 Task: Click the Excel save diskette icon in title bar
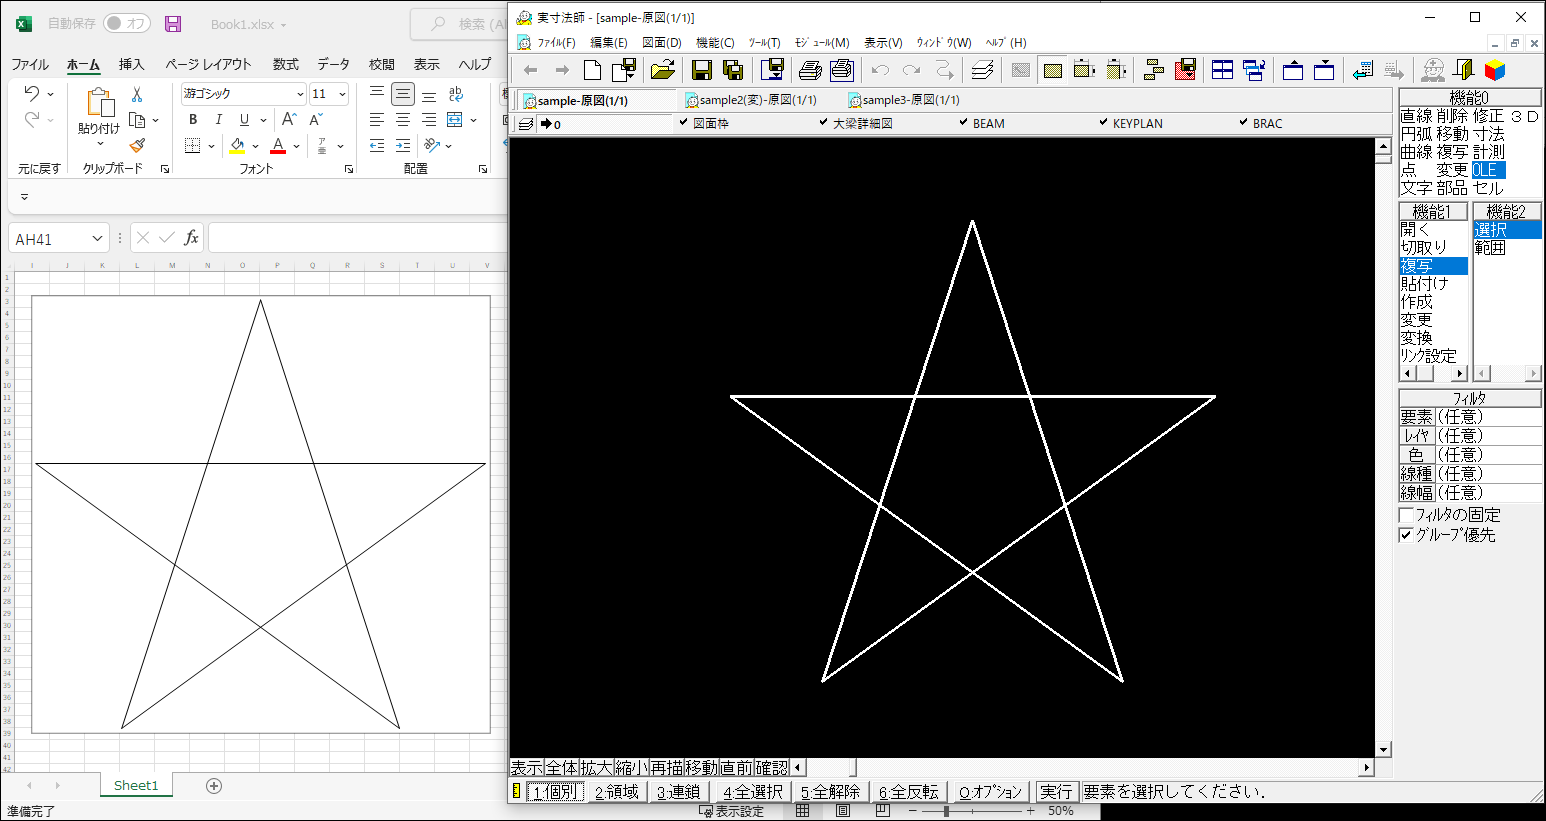click(173, 23)
